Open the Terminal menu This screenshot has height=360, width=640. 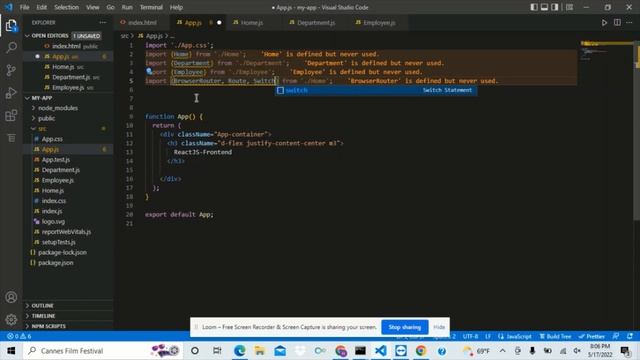pos(151,7)
